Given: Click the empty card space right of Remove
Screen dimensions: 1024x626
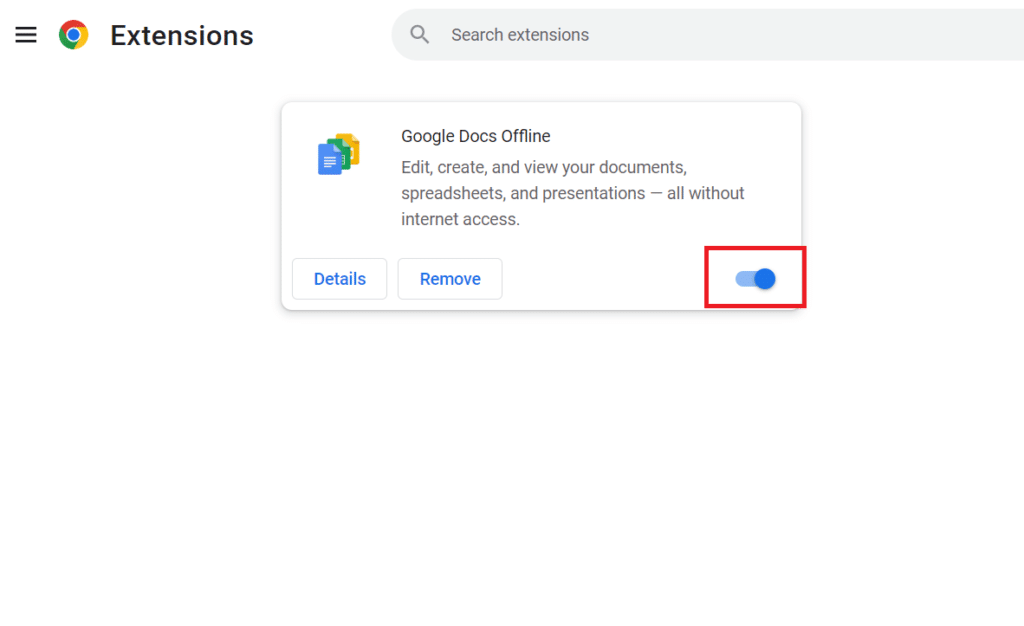Looking at the screenshot, I should pyautogui.click(x=600, y=279).
